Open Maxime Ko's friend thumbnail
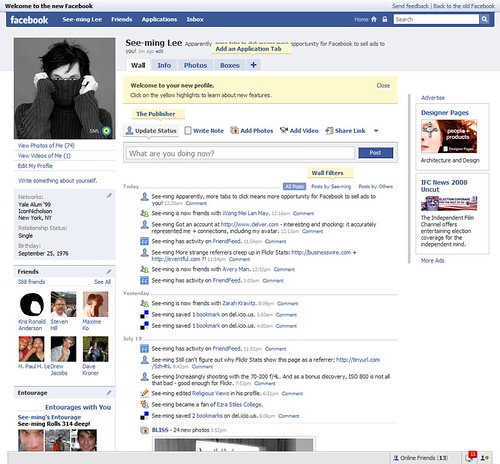The image size is (500, 464). click(x=96, y=304)
